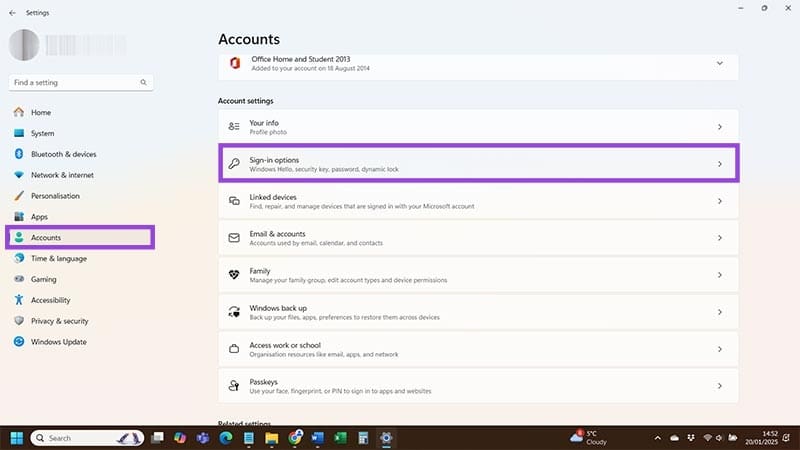Click the Network & internet icon
Image resolution: width=800 pixels, height=450 pixels.
pyautogui.click(x=19, y=175)
